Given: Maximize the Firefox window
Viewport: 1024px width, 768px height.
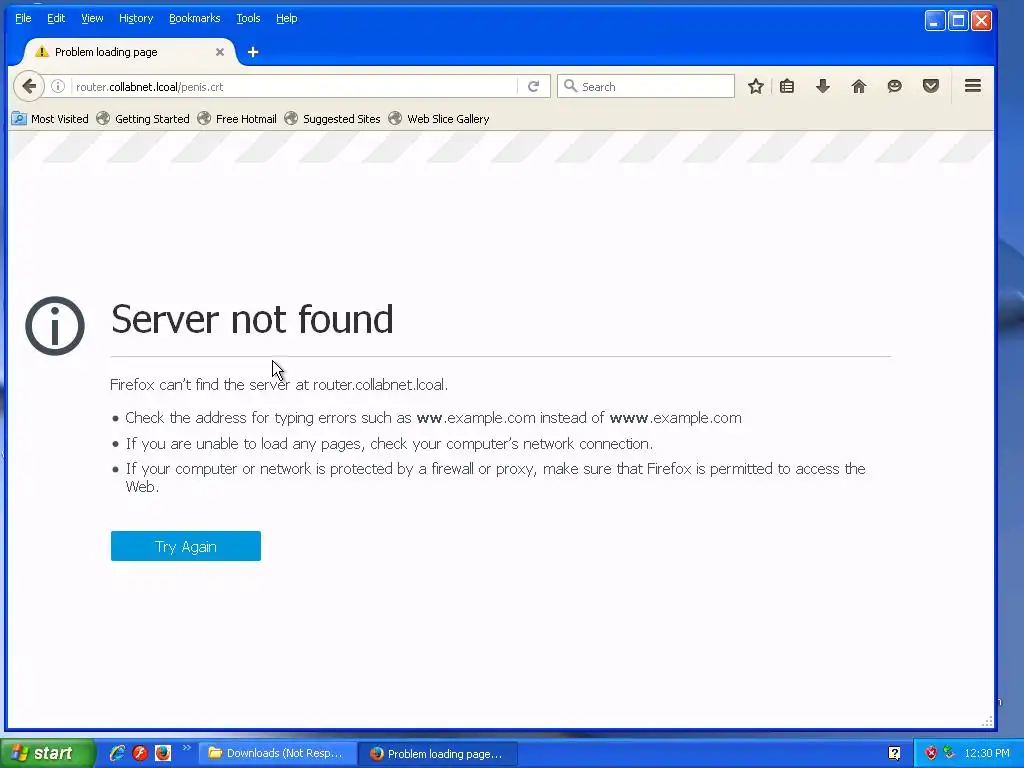Looking at the screenshot, I should pos(958,20).
